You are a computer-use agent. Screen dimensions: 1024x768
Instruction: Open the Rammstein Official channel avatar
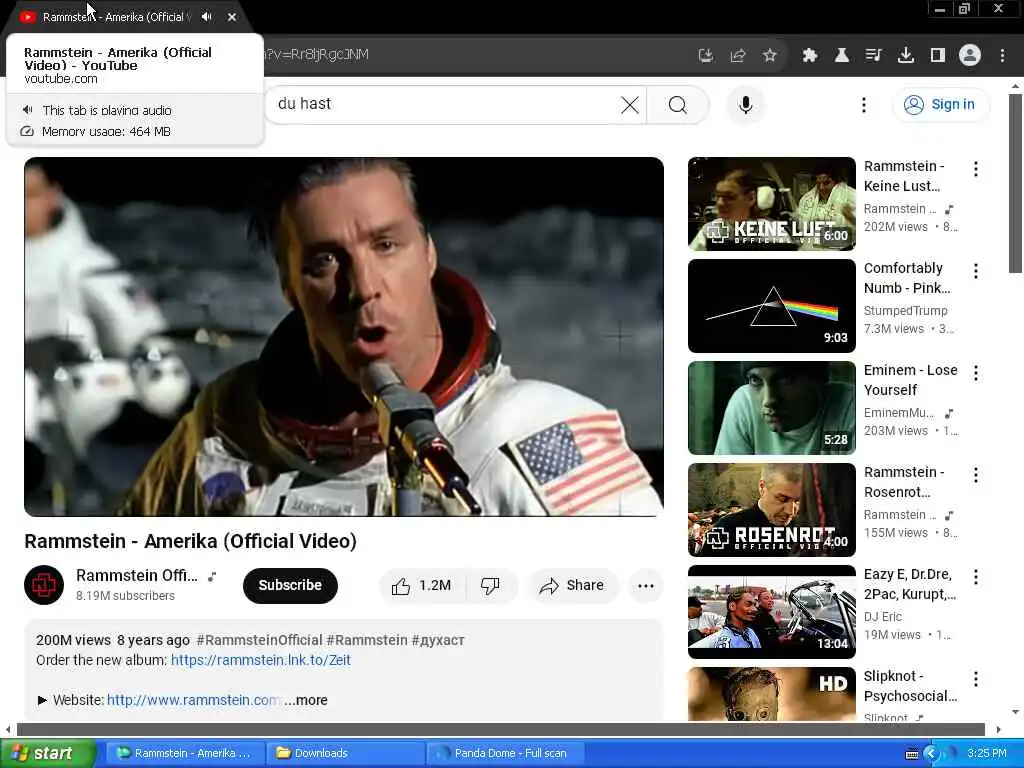point(44,584)
